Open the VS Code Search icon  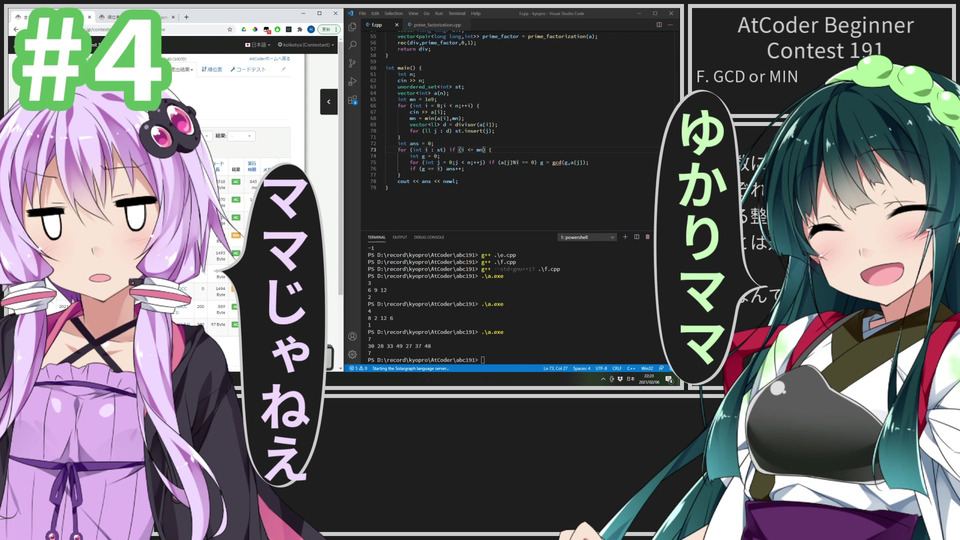point(352,45)
